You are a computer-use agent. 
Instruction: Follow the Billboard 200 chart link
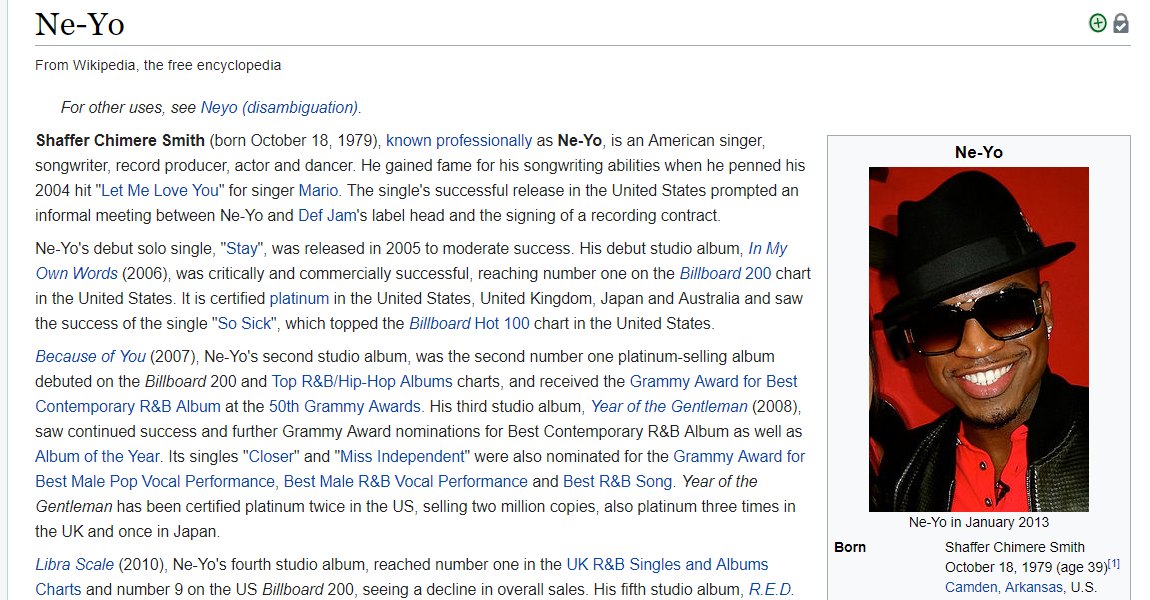[725, 273]
